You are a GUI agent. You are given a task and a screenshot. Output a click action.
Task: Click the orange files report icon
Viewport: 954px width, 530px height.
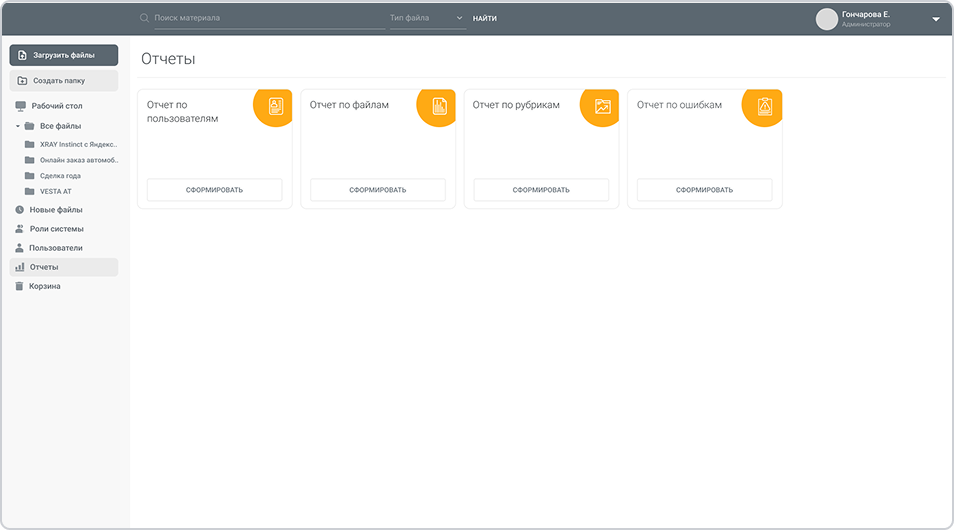click(x=439, y=106)
